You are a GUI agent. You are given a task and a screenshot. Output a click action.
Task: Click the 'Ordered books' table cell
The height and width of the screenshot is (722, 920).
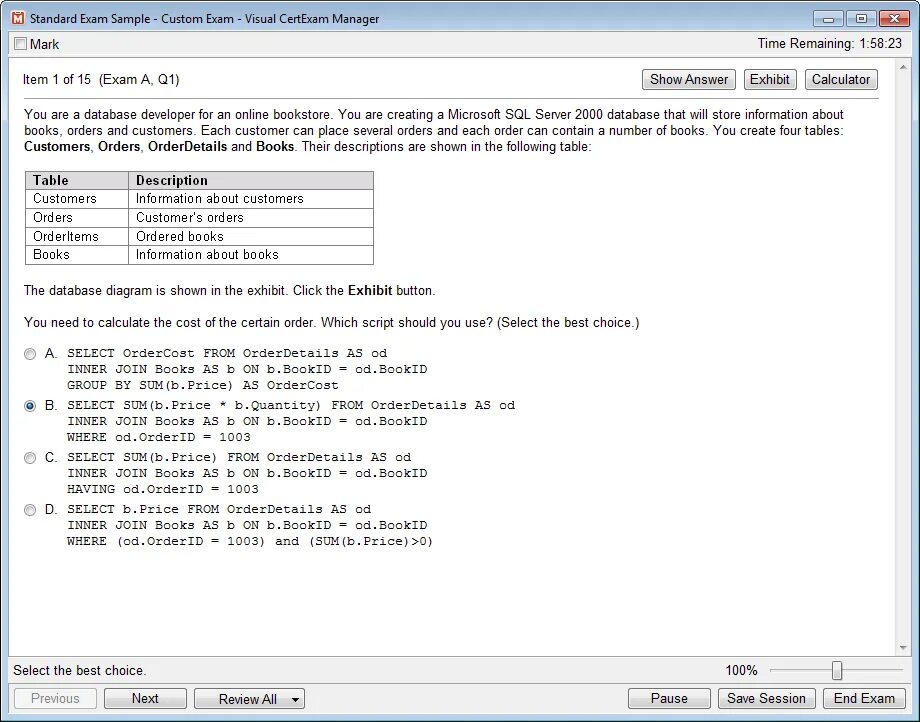click(x=251, y=236)
